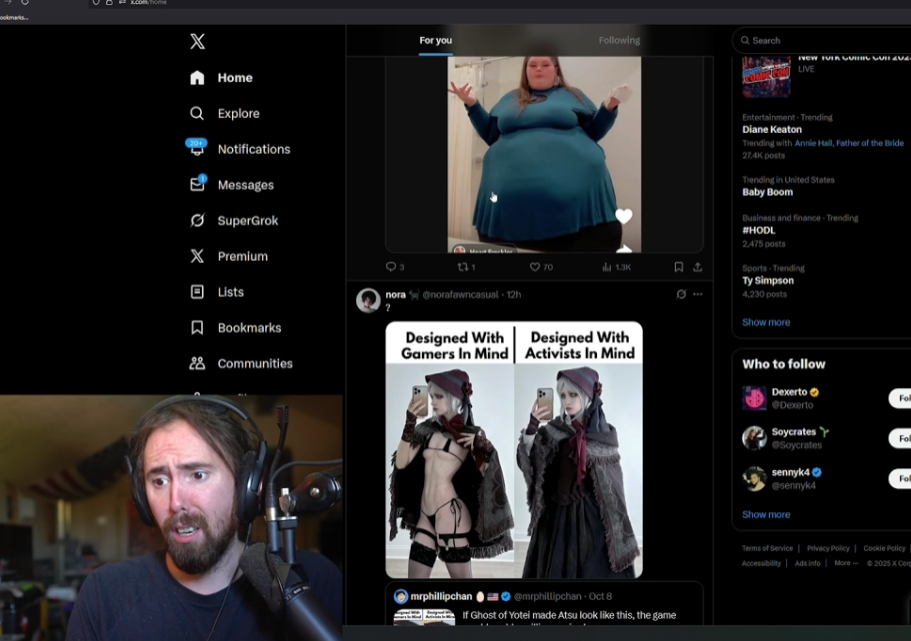This screenshot has height=641, width=911.
Task: Open the more options on nora's post
Action: (x=698, y=294)
